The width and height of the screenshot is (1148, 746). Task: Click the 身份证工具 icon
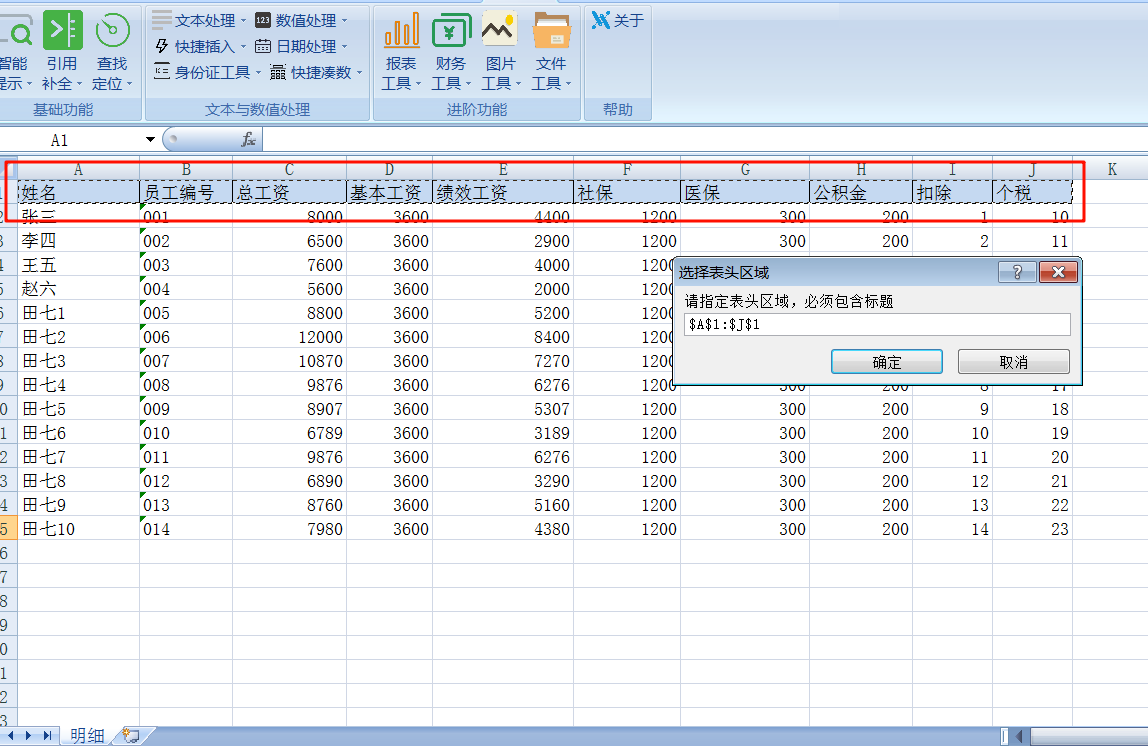pyautogui.click(x=162, y=72)
